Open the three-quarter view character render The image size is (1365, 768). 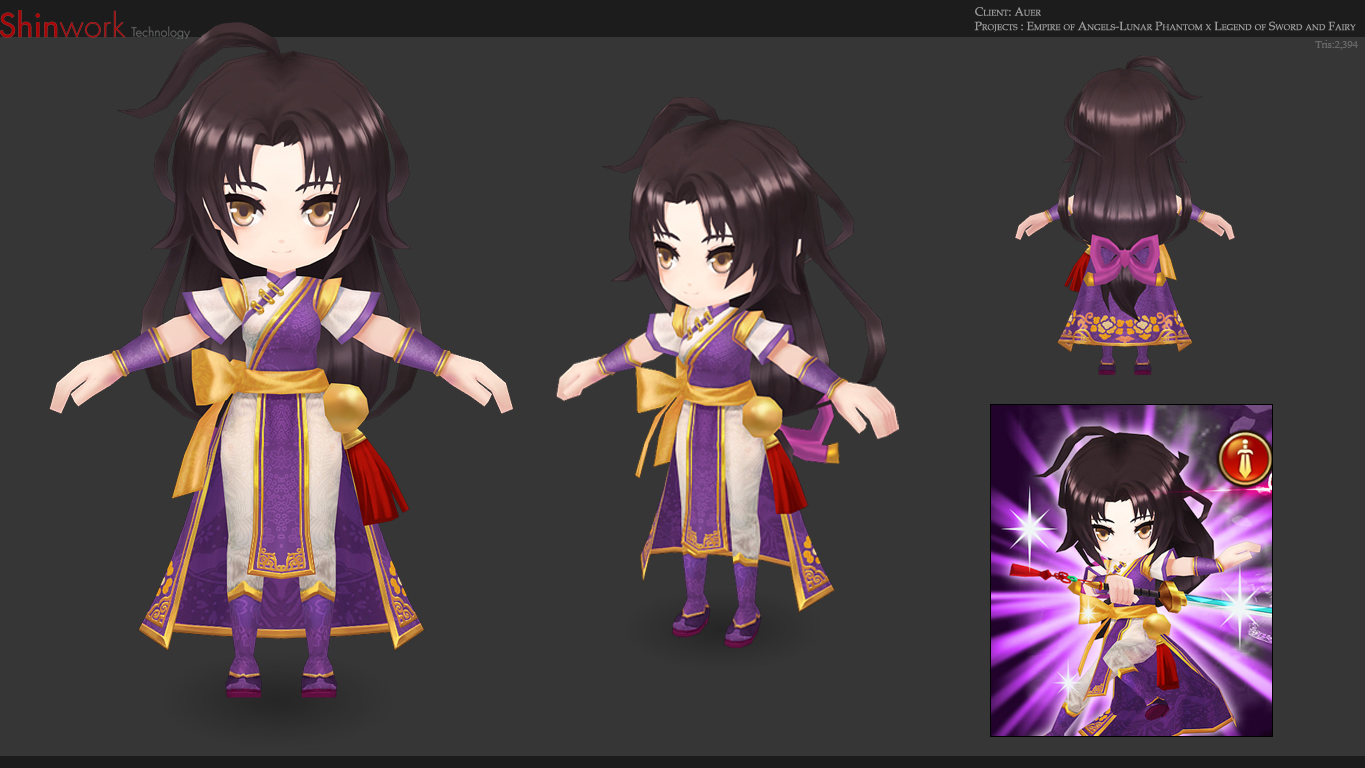(x=727, y=373)
